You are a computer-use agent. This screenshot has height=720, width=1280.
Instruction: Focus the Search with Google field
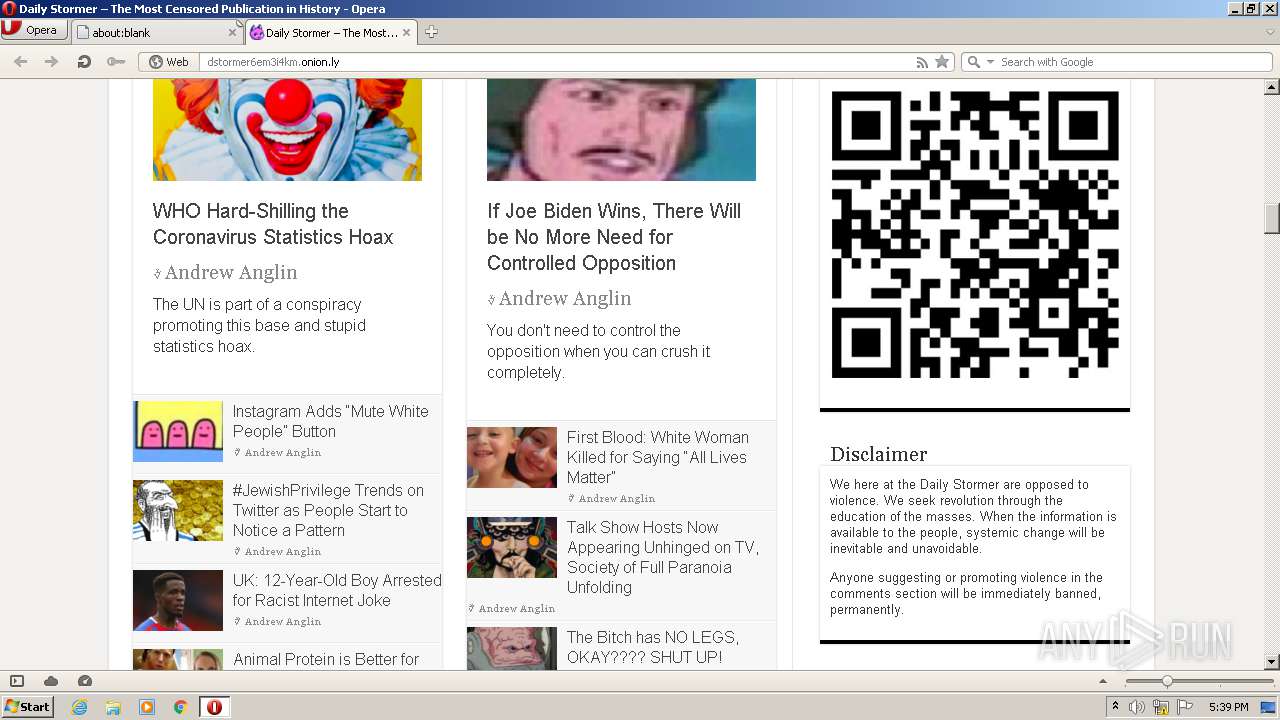click(1134, 62)
